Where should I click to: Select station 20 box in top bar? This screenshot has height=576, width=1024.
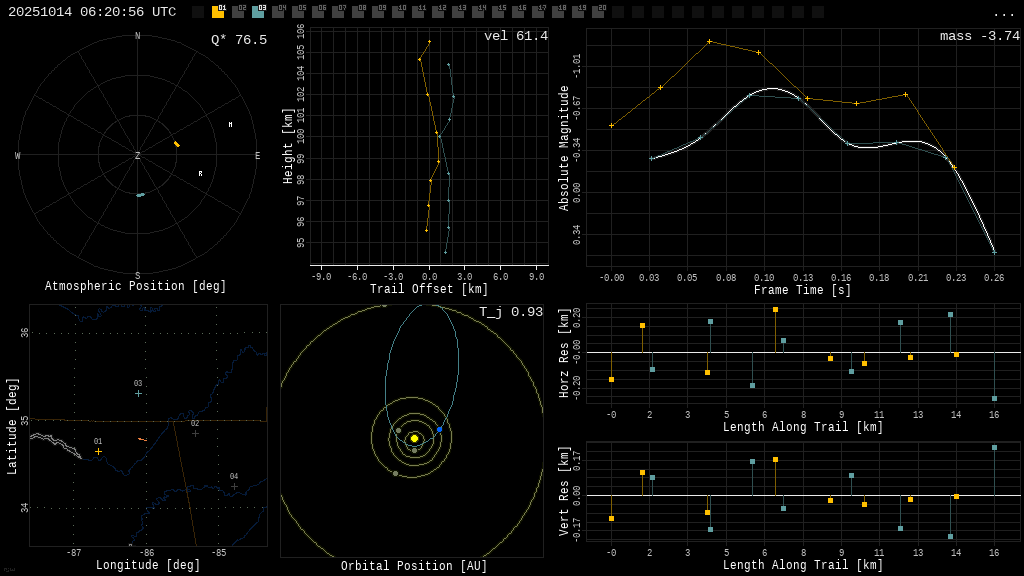pos(598,12)
